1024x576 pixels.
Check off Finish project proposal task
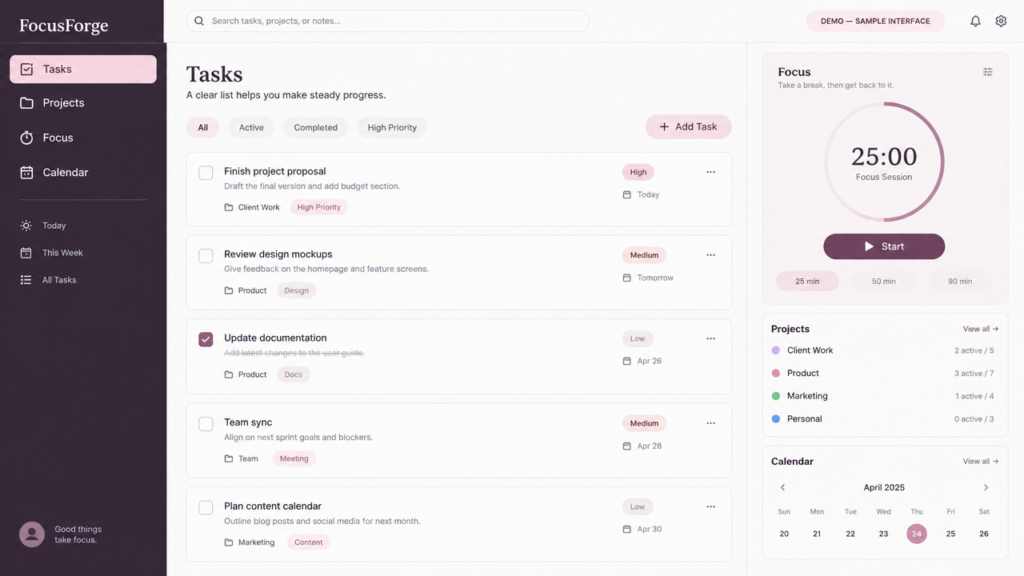(x=206, y=172)
